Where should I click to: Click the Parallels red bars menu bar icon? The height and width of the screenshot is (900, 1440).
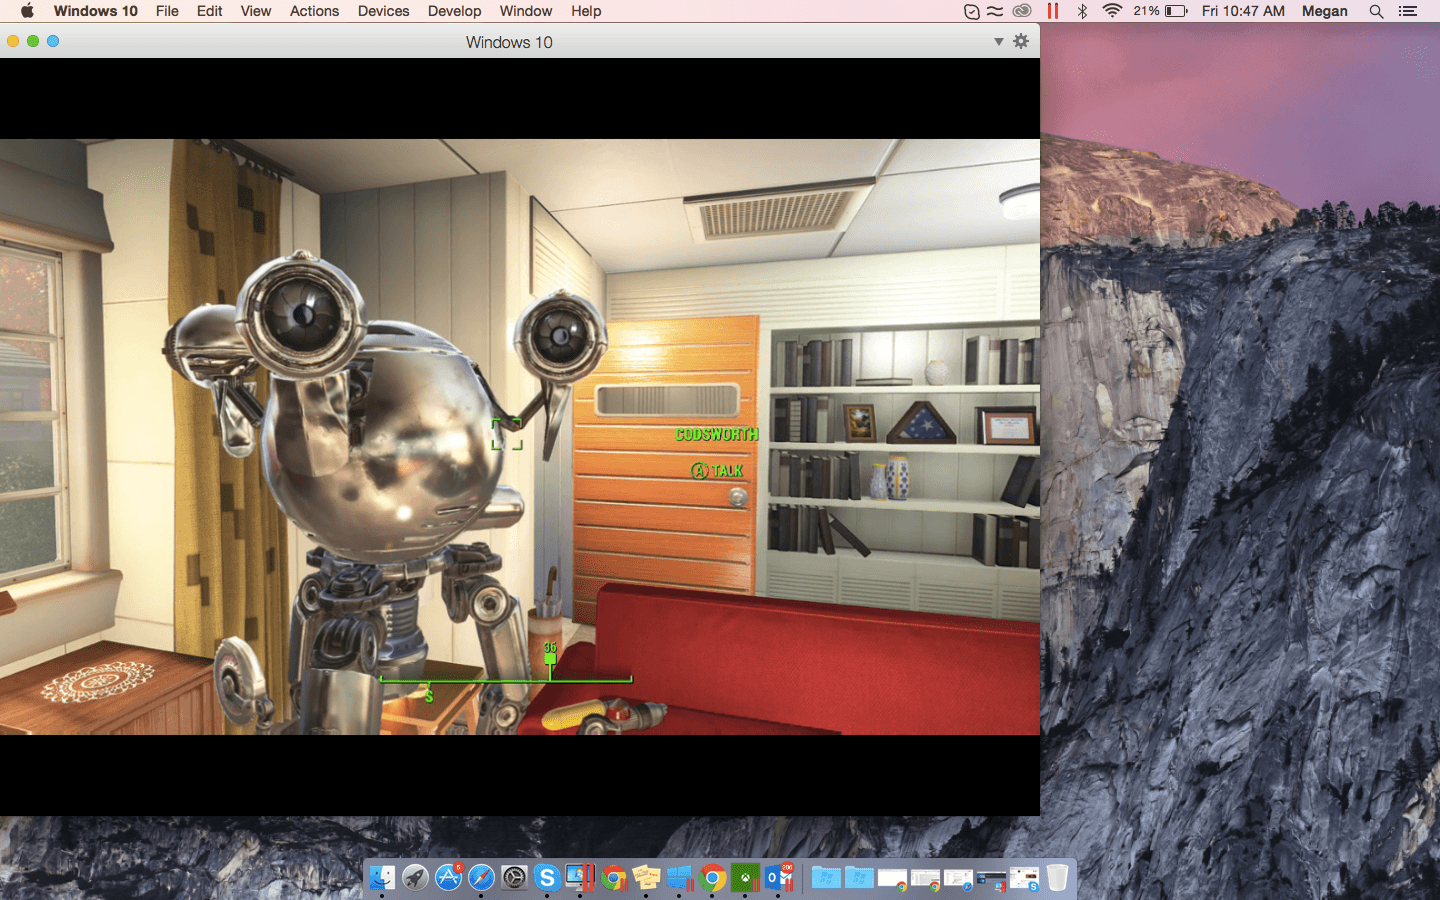(x=1052, y=11)
